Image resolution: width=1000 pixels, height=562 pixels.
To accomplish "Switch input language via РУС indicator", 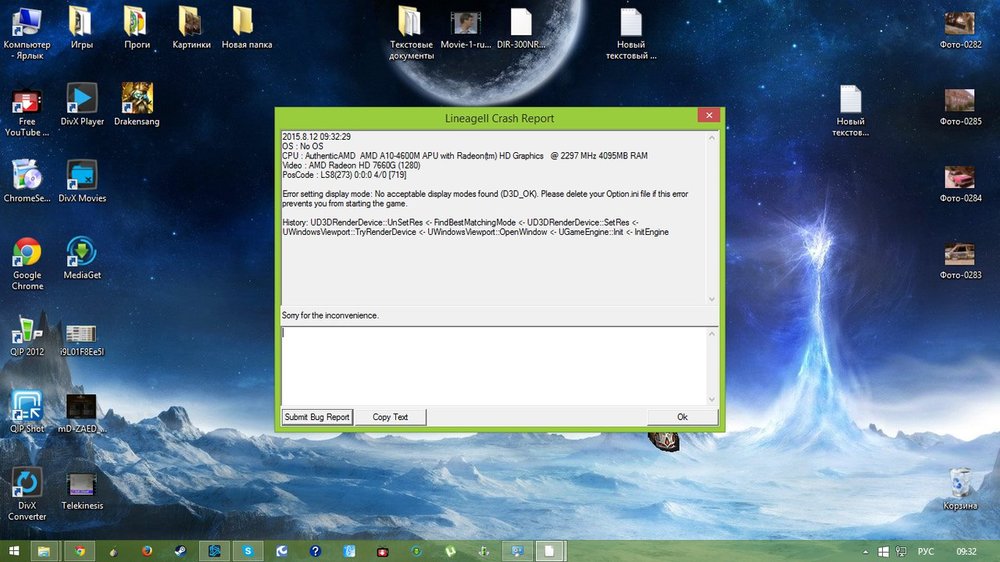I will tap(927, 551).
